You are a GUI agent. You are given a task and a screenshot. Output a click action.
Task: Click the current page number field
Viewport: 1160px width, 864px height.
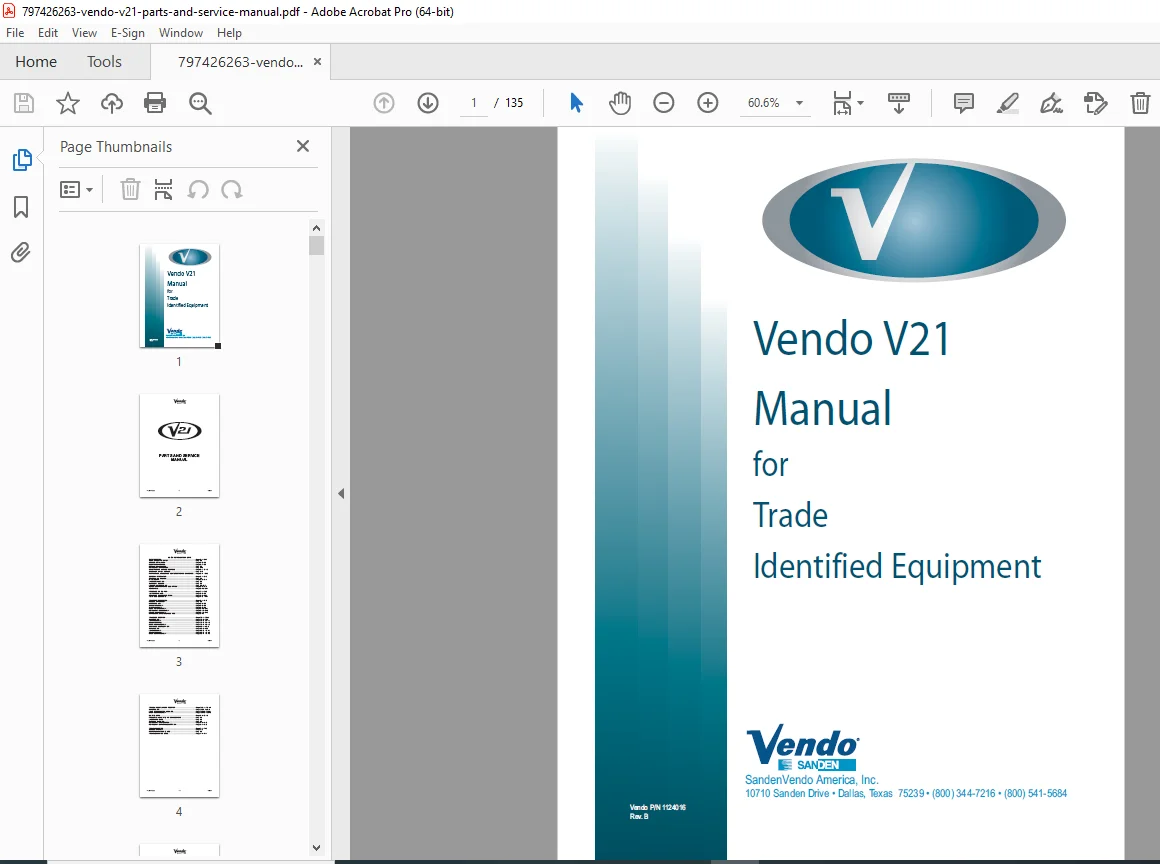(x=473, y=103)
